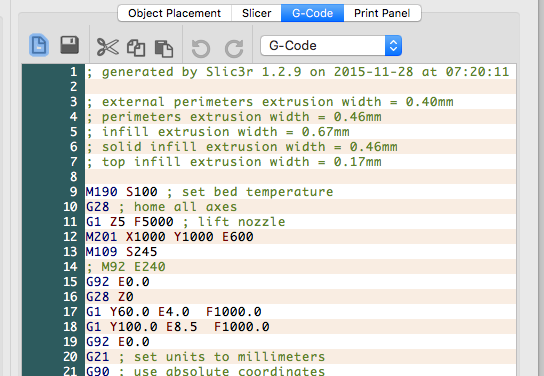The image size is (544, 376).
Task: Switch to Slicer tab
Action: point(256,13)
